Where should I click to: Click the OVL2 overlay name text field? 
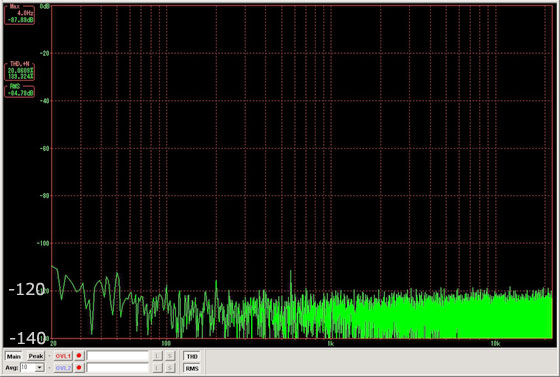point(118,368)
